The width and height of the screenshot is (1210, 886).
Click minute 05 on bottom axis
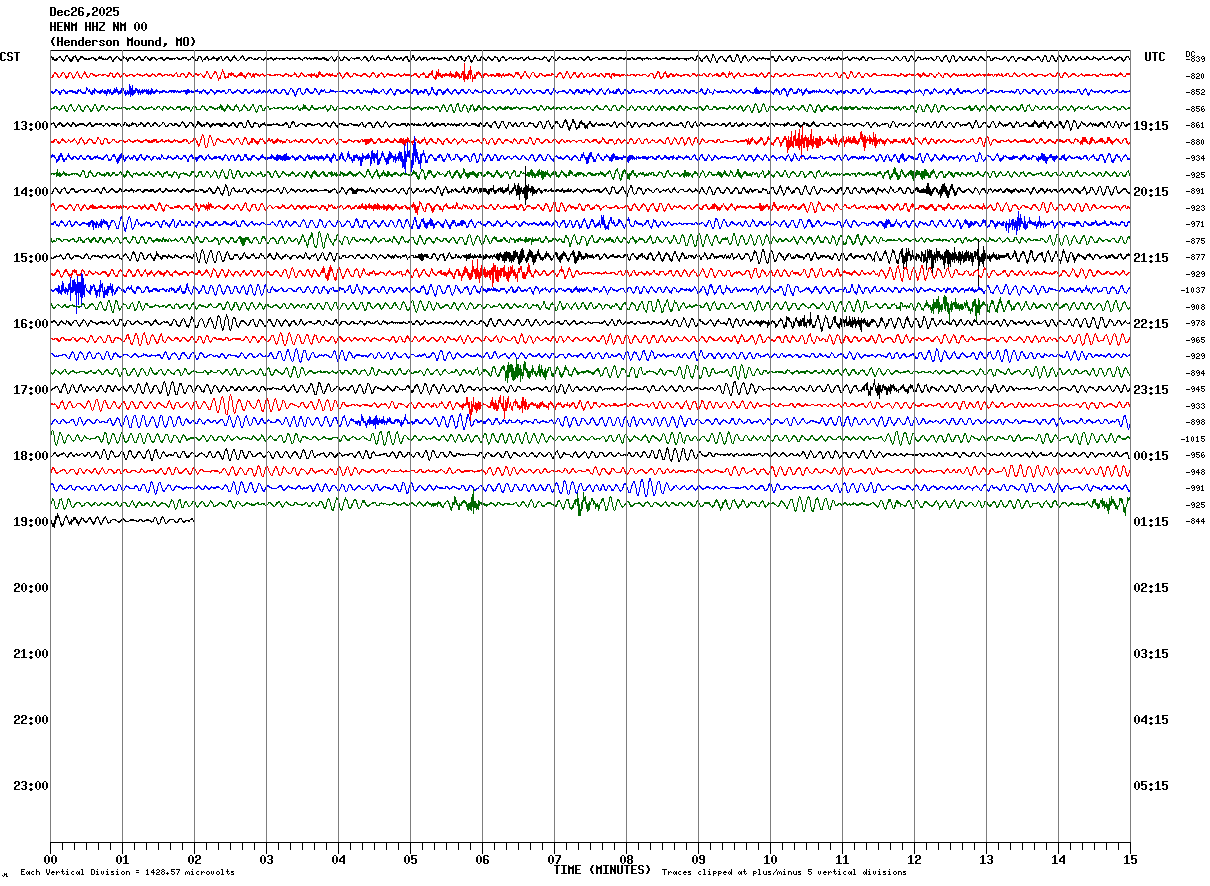(410, 859)
